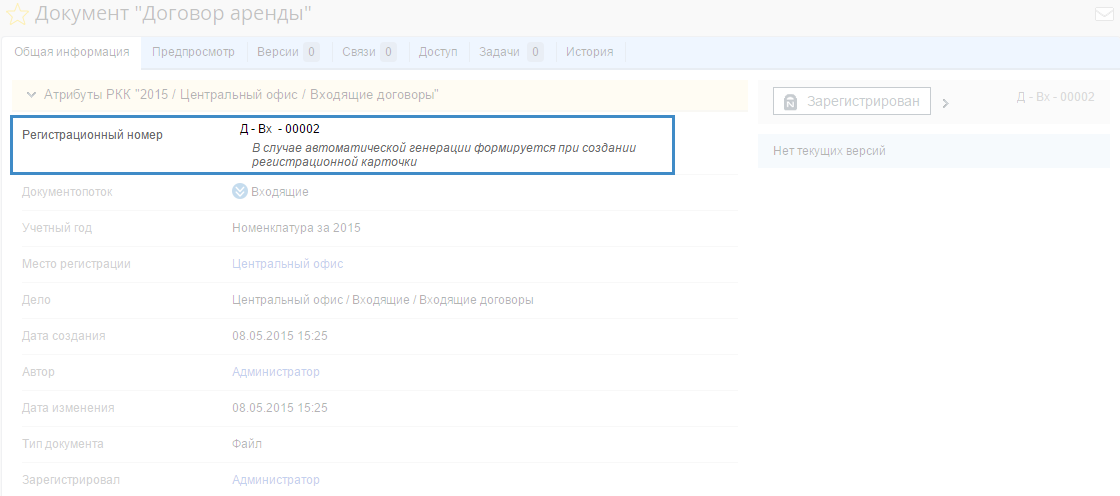Viewport: 1120px width, 496px height.
Task: Click the highlighted Регистрационный номер field
Action: [x=343, y=145]
